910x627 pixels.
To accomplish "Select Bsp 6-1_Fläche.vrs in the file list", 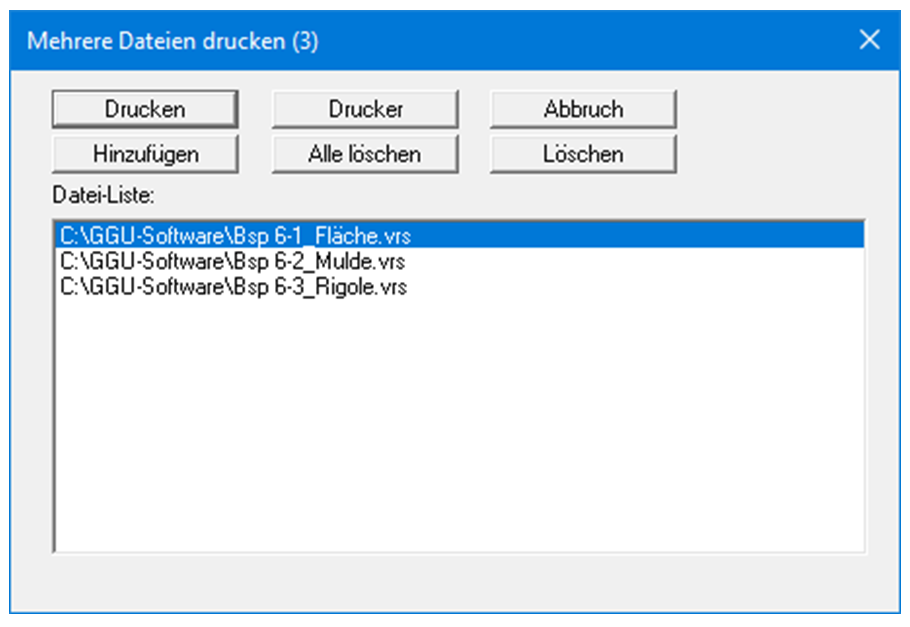I will (235, 237).
